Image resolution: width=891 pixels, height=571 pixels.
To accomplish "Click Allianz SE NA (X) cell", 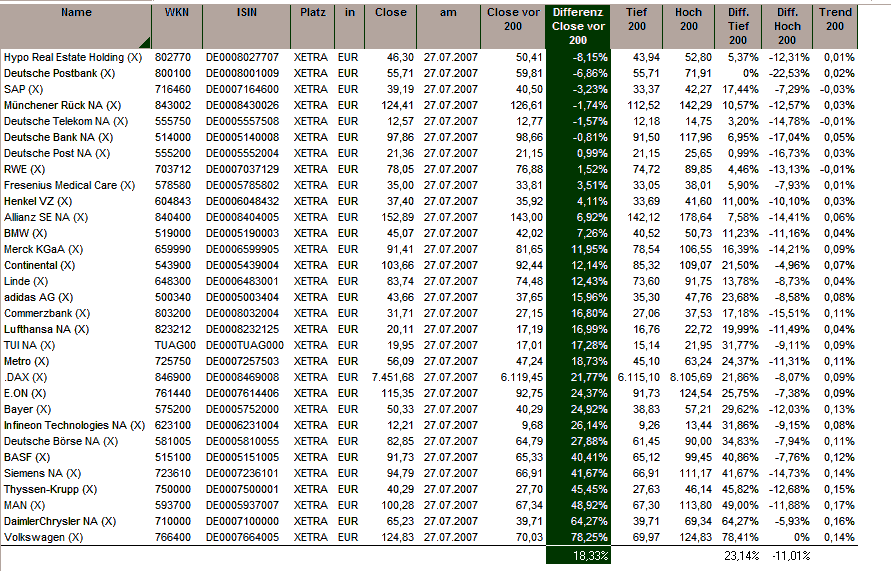I will click(46, 217).
